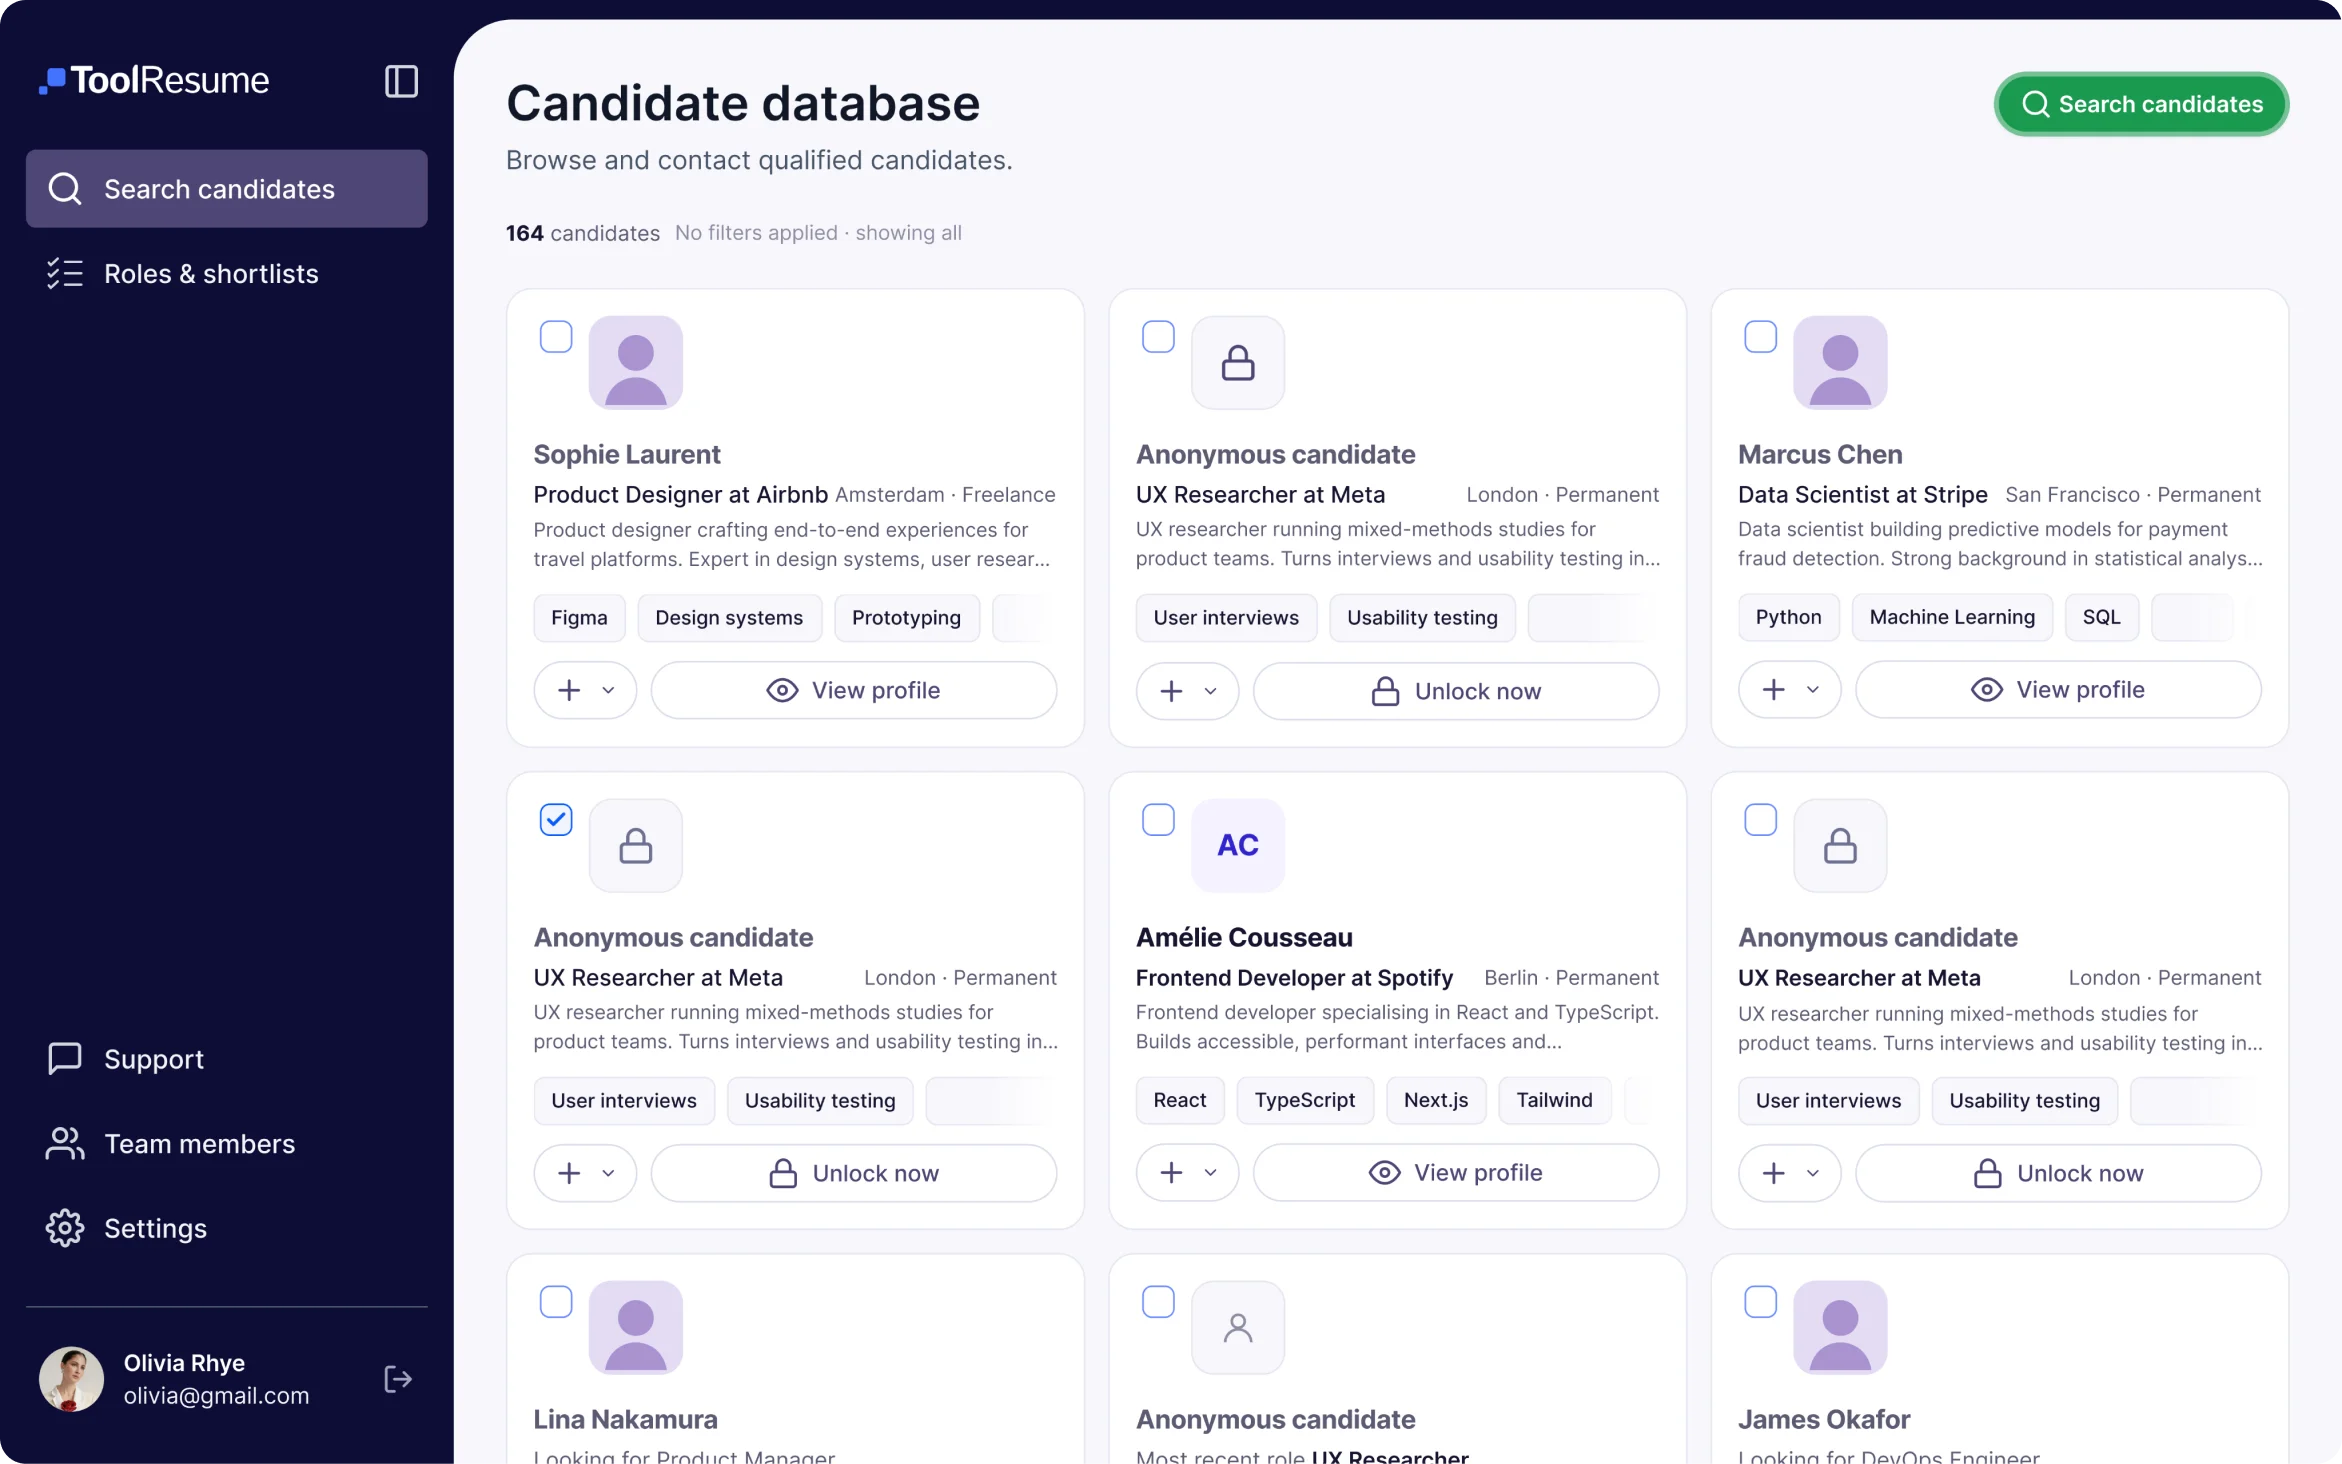
Task: Click the olivia@gmail.com account text
Action: 216,1395
